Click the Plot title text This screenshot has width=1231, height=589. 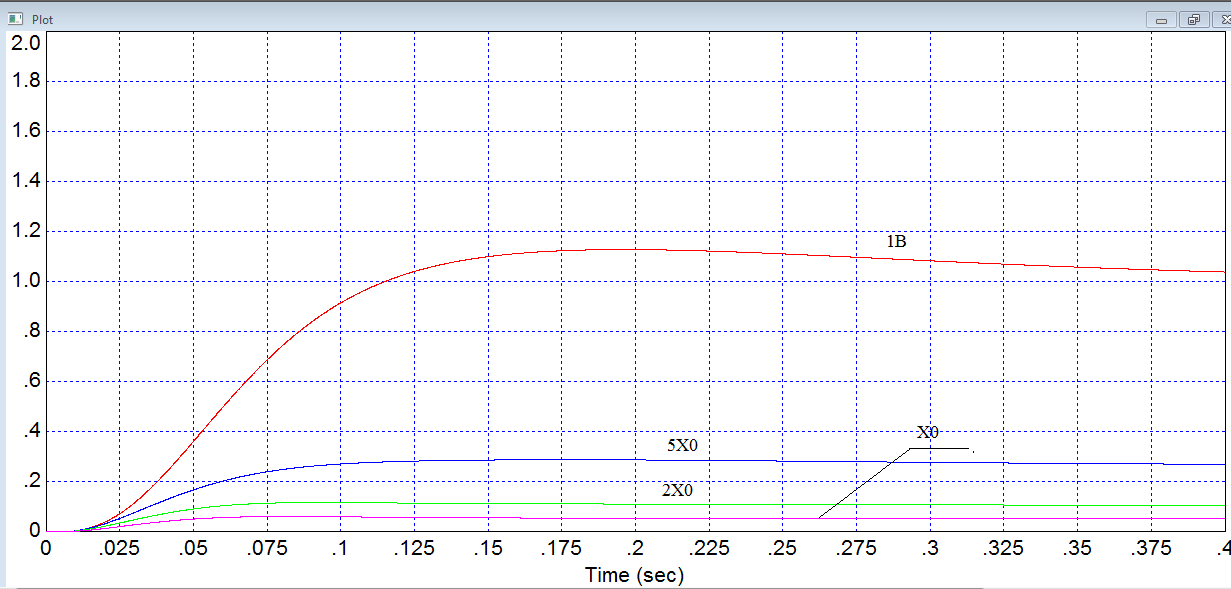coord(43,19)
